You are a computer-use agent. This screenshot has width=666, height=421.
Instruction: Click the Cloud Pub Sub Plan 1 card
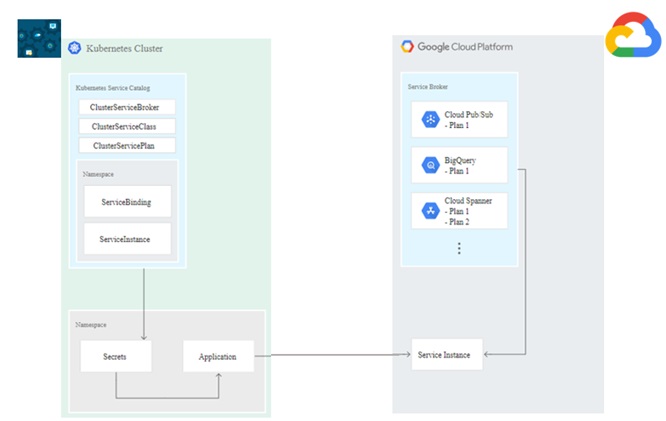(459, 119)
